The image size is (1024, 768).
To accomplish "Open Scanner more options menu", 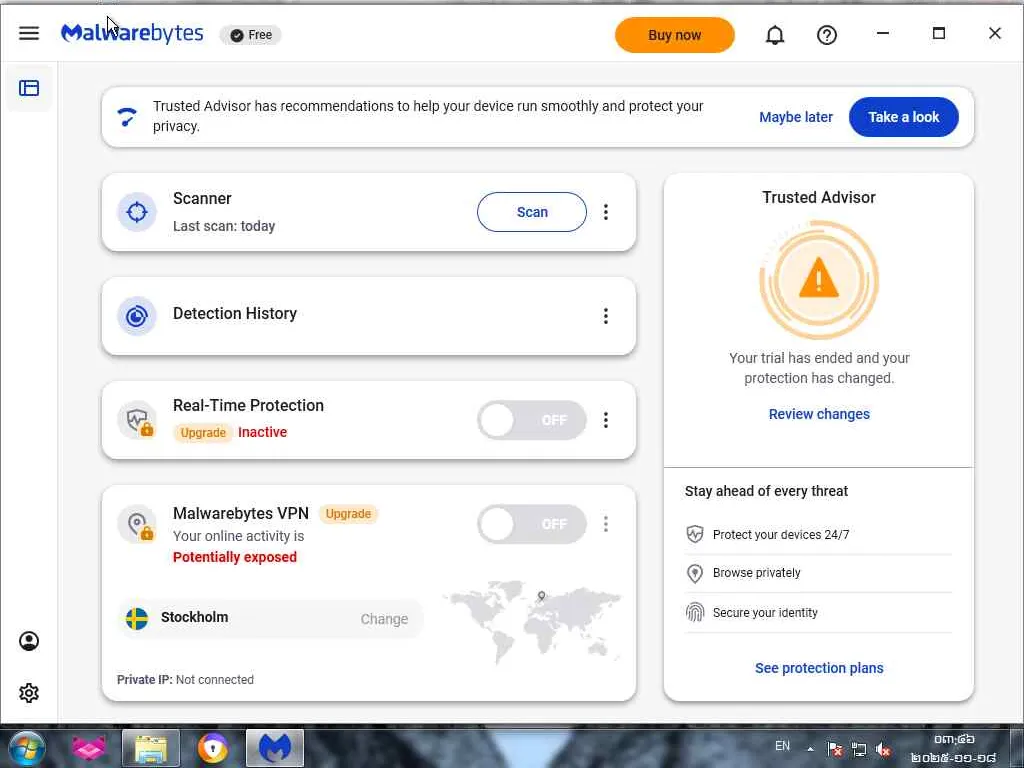I will (606, 212).
